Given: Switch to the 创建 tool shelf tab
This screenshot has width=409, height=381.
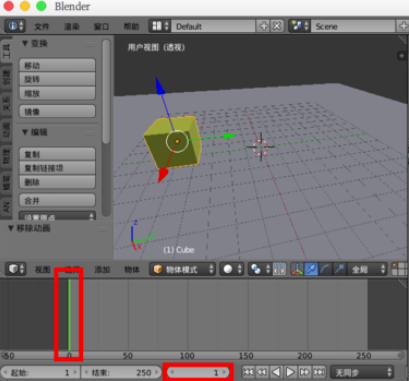Looking at the screenshot, I should (6, 77).
